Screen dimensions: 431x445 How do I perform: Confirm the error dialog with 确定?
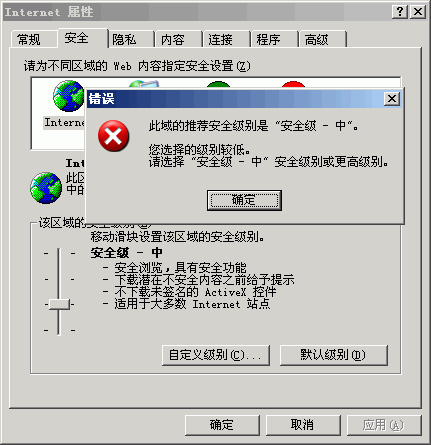pos(244,200)
